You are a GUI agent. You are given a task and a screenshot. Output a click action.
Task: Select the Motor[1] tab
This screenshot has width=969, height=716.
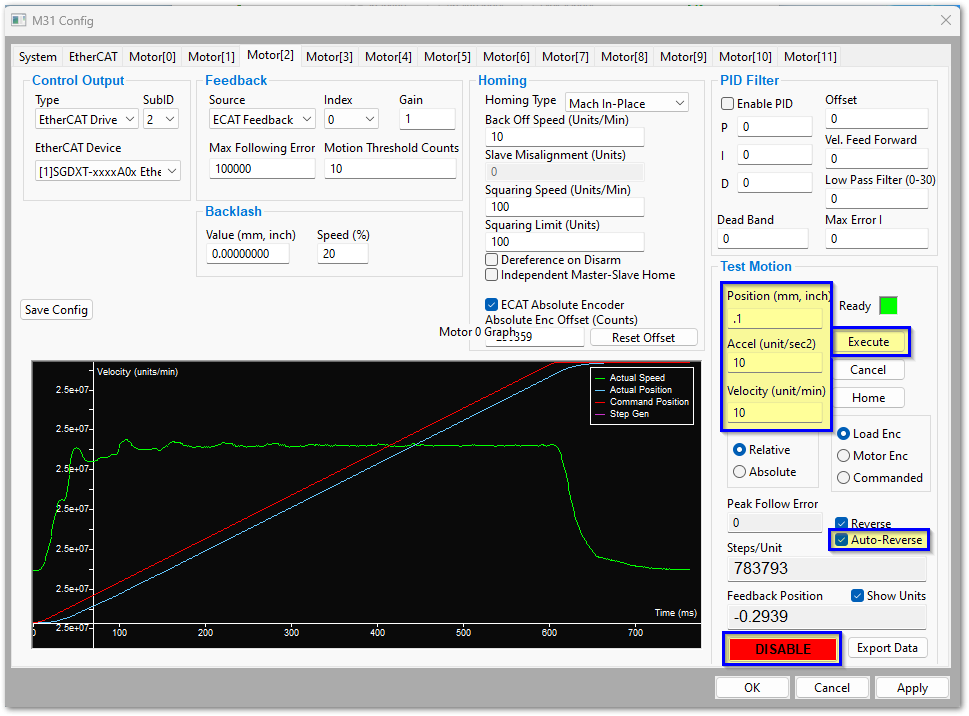coord(211,57)
